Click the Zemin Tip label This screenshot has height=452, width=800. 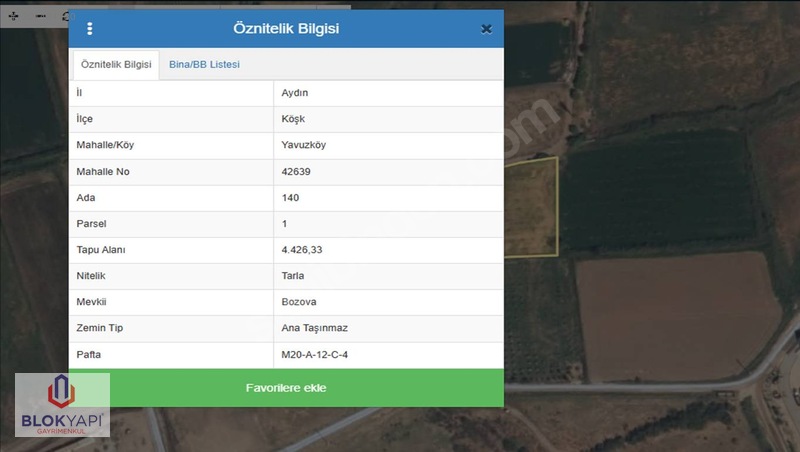[x=99, y=328]
